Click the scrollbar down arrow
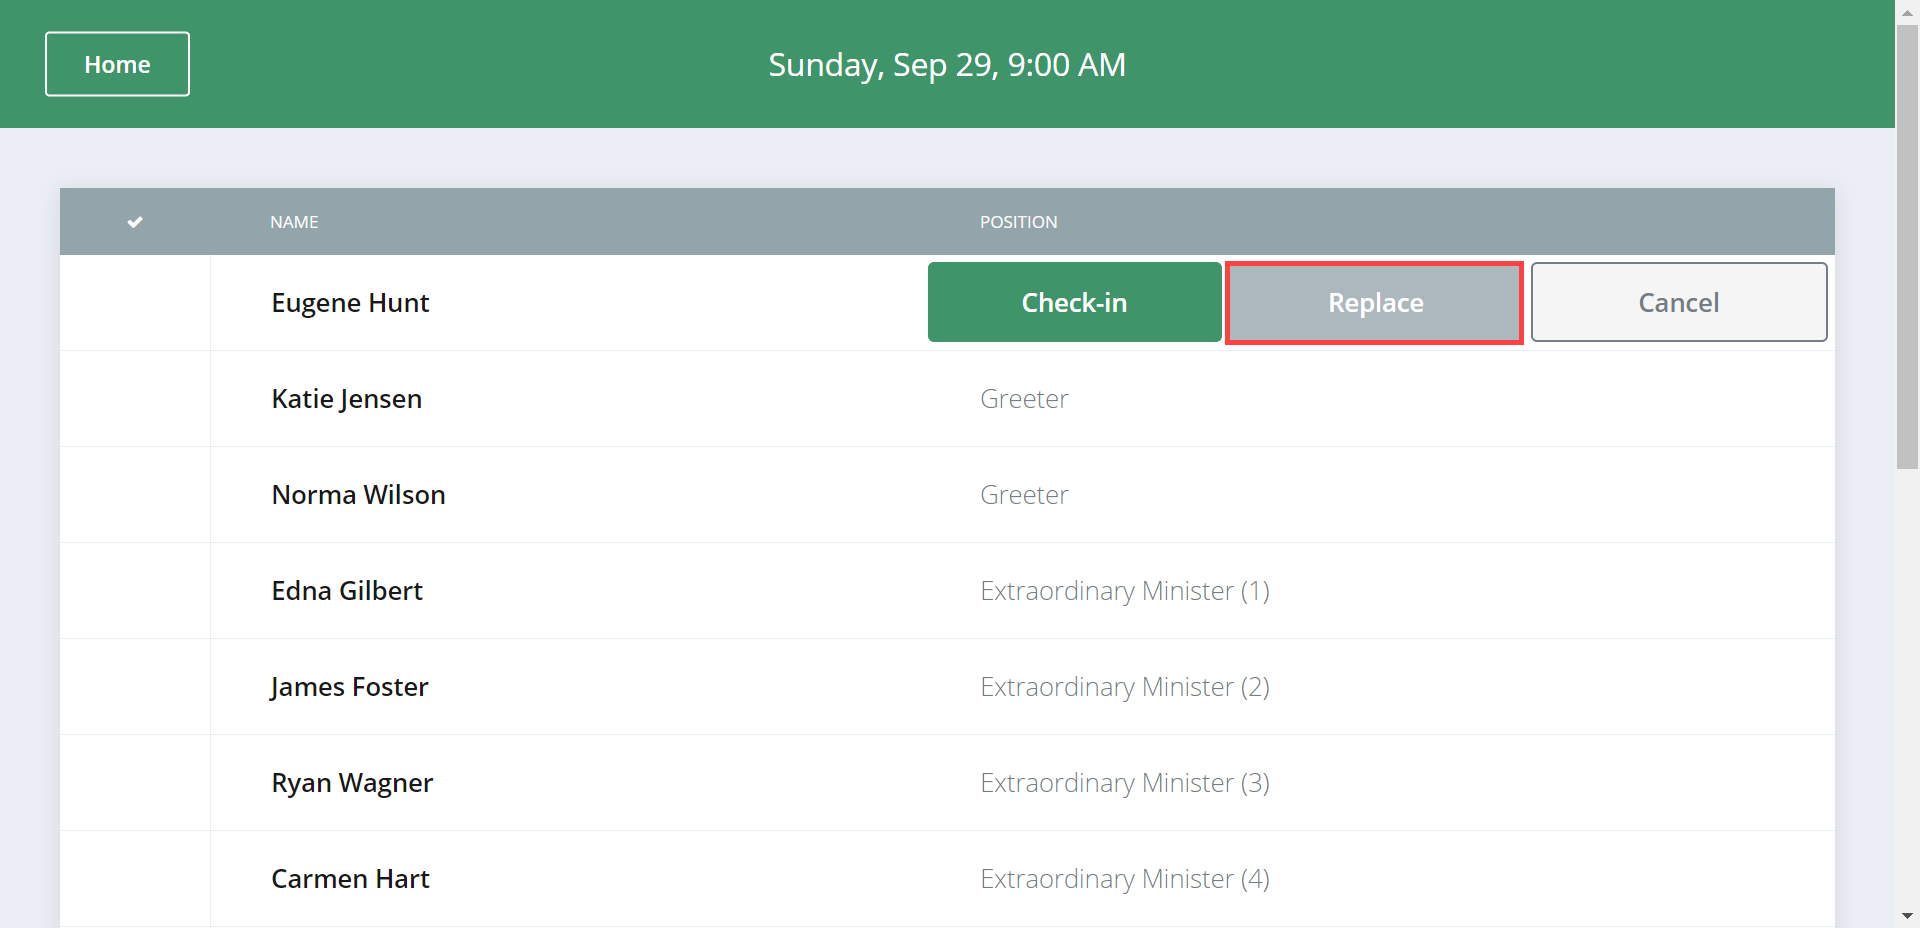This screenshot has width=1920, height=928. click(x=1907, y=915)
